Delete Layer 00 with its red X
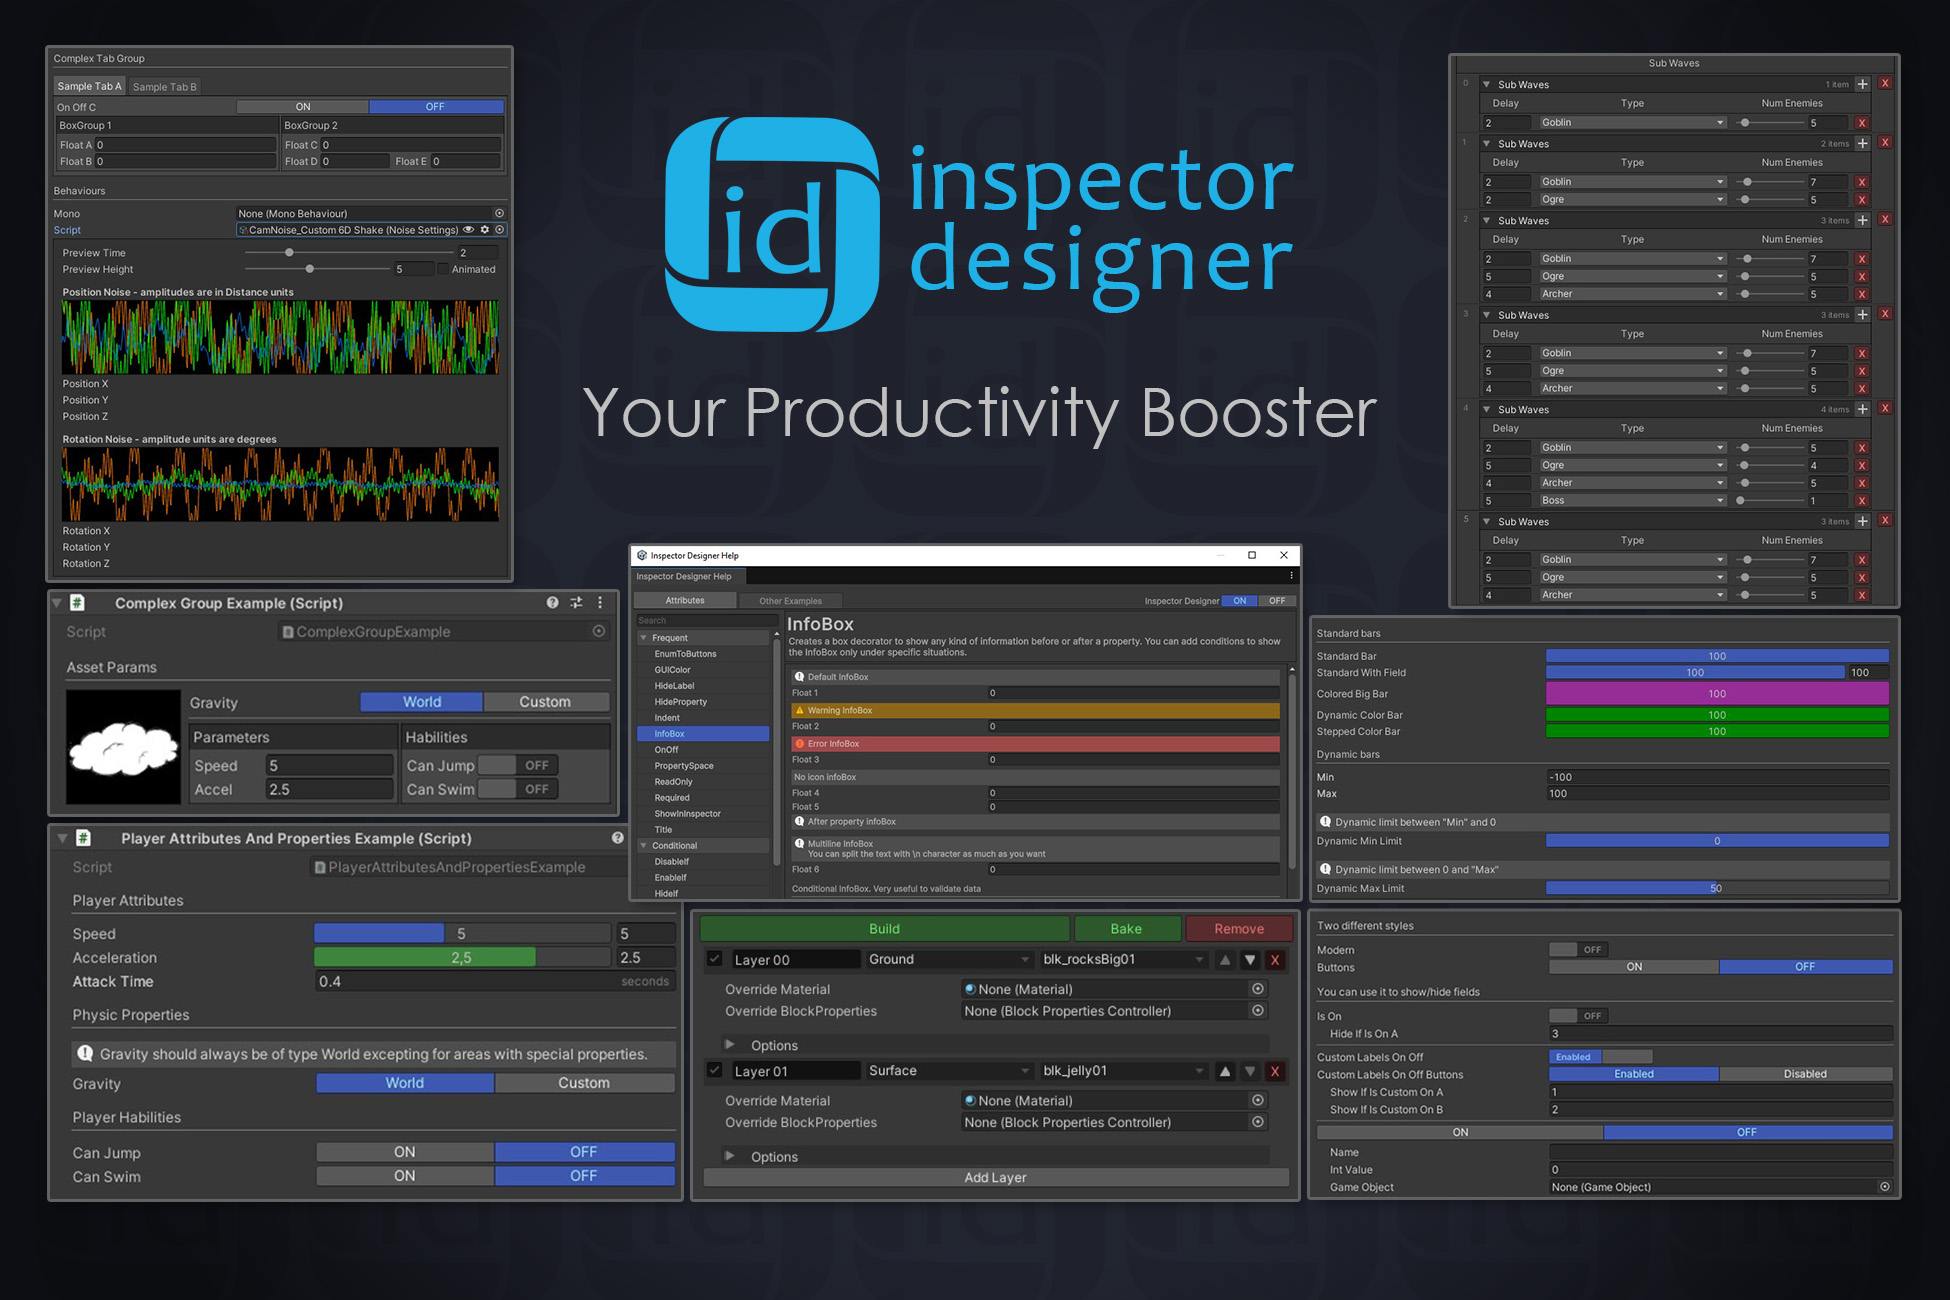The width and height of the screenshot is (1950, 1300). click(x=1275, y=960)
